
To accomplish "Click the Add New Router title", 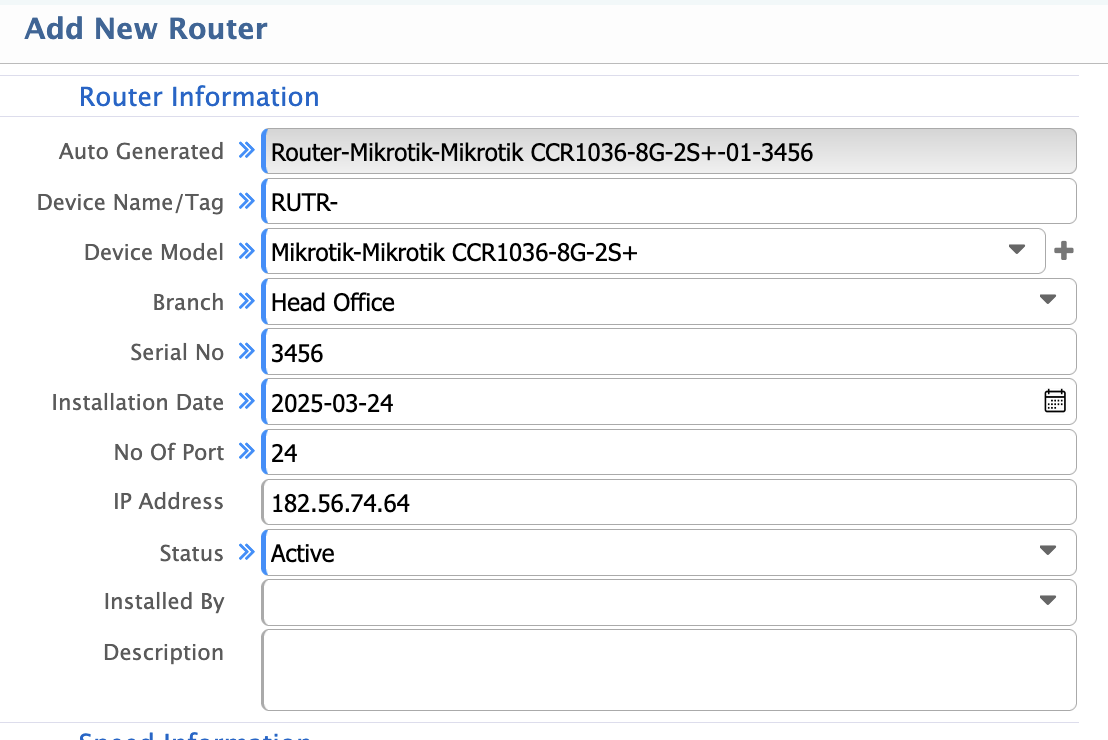I will pos(144,29).
